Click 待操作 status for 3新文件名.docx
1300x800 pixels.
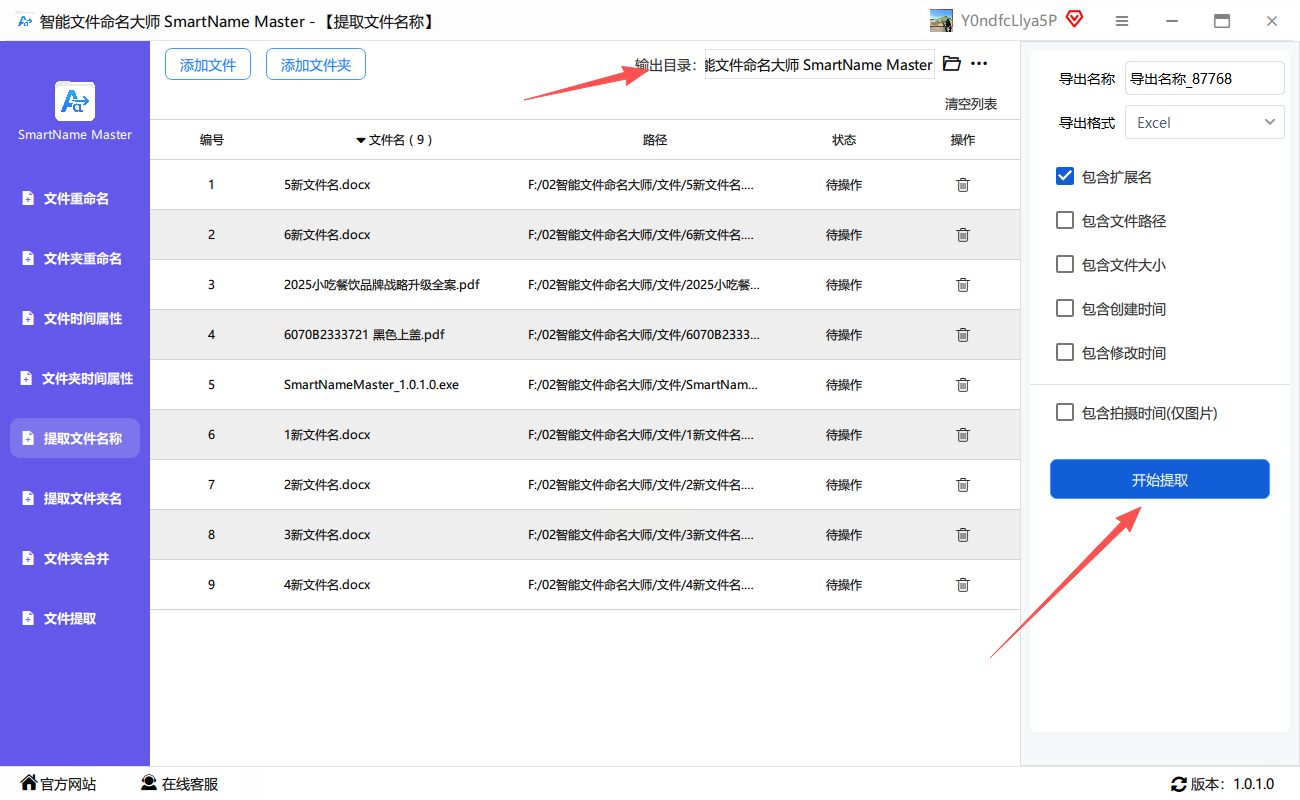tap(844, 535)
